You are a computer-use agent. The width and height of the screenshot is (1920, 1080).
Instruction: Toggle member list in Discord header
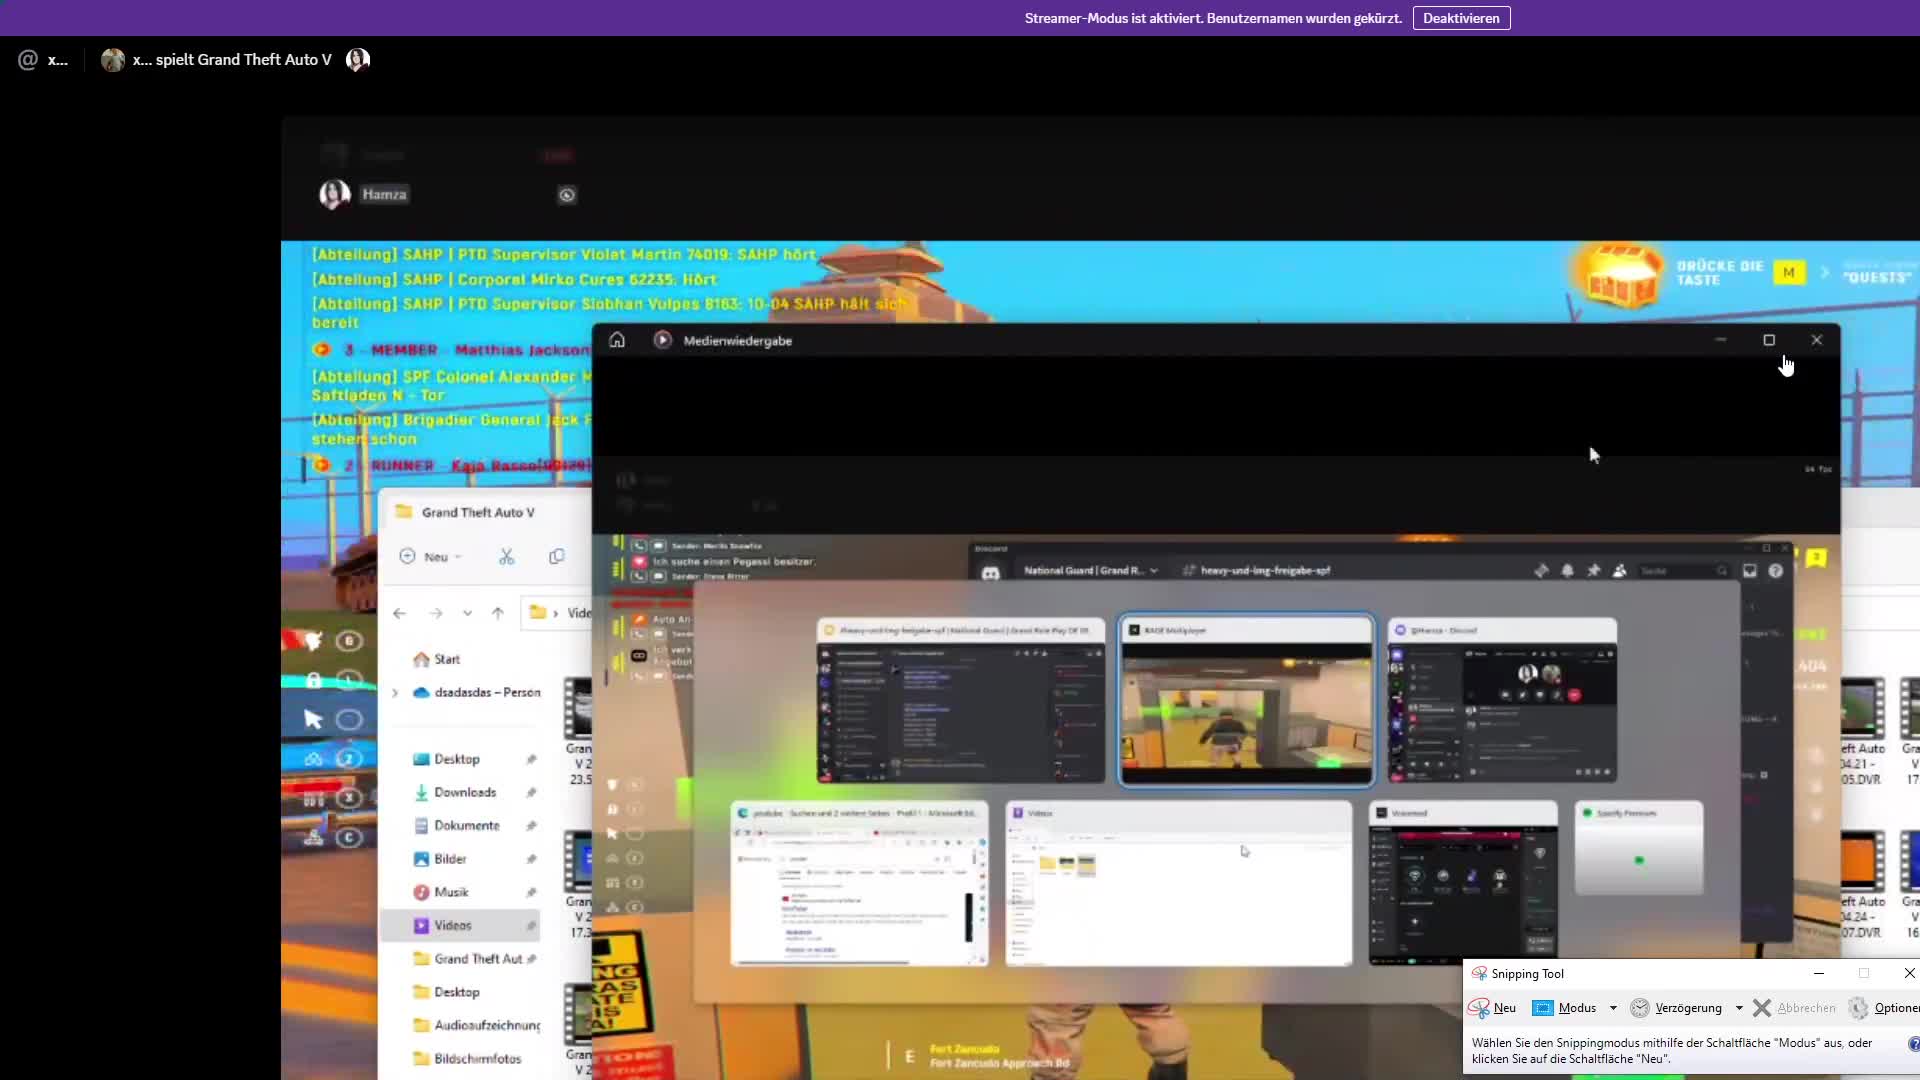(1619, 570)
